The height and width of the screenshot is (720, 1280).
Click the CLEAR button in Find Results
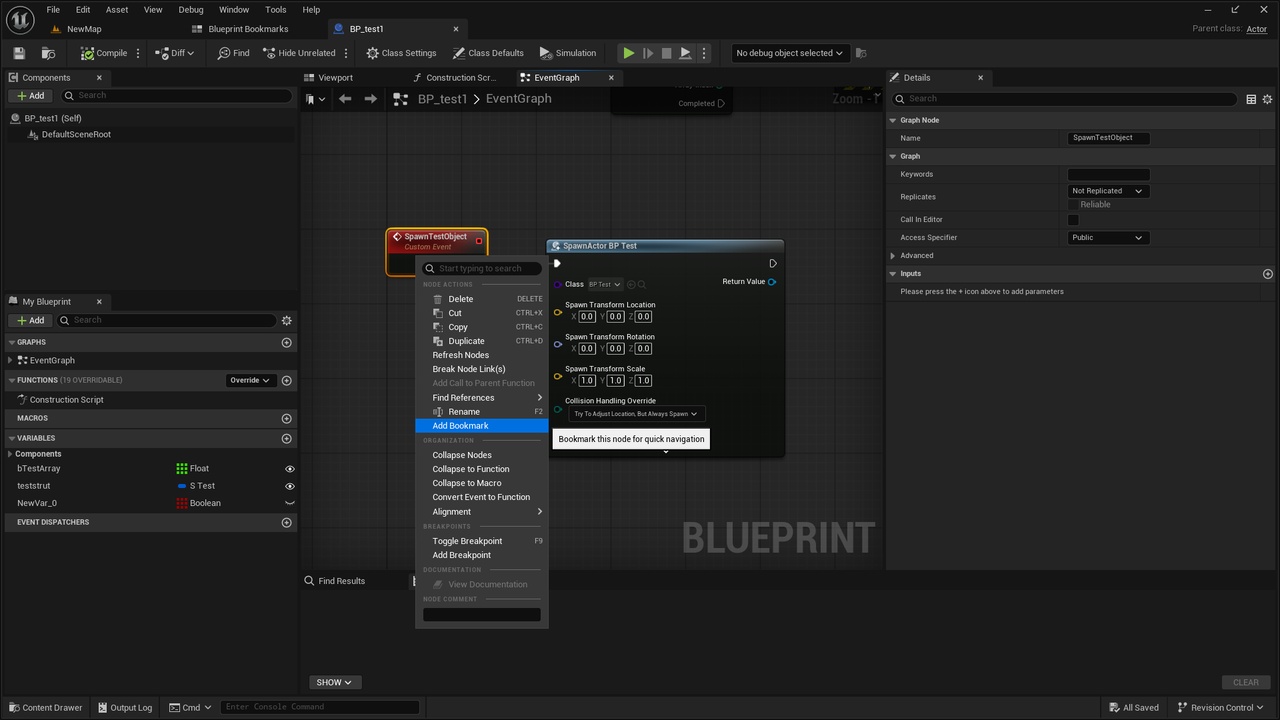pos(1246,683)
